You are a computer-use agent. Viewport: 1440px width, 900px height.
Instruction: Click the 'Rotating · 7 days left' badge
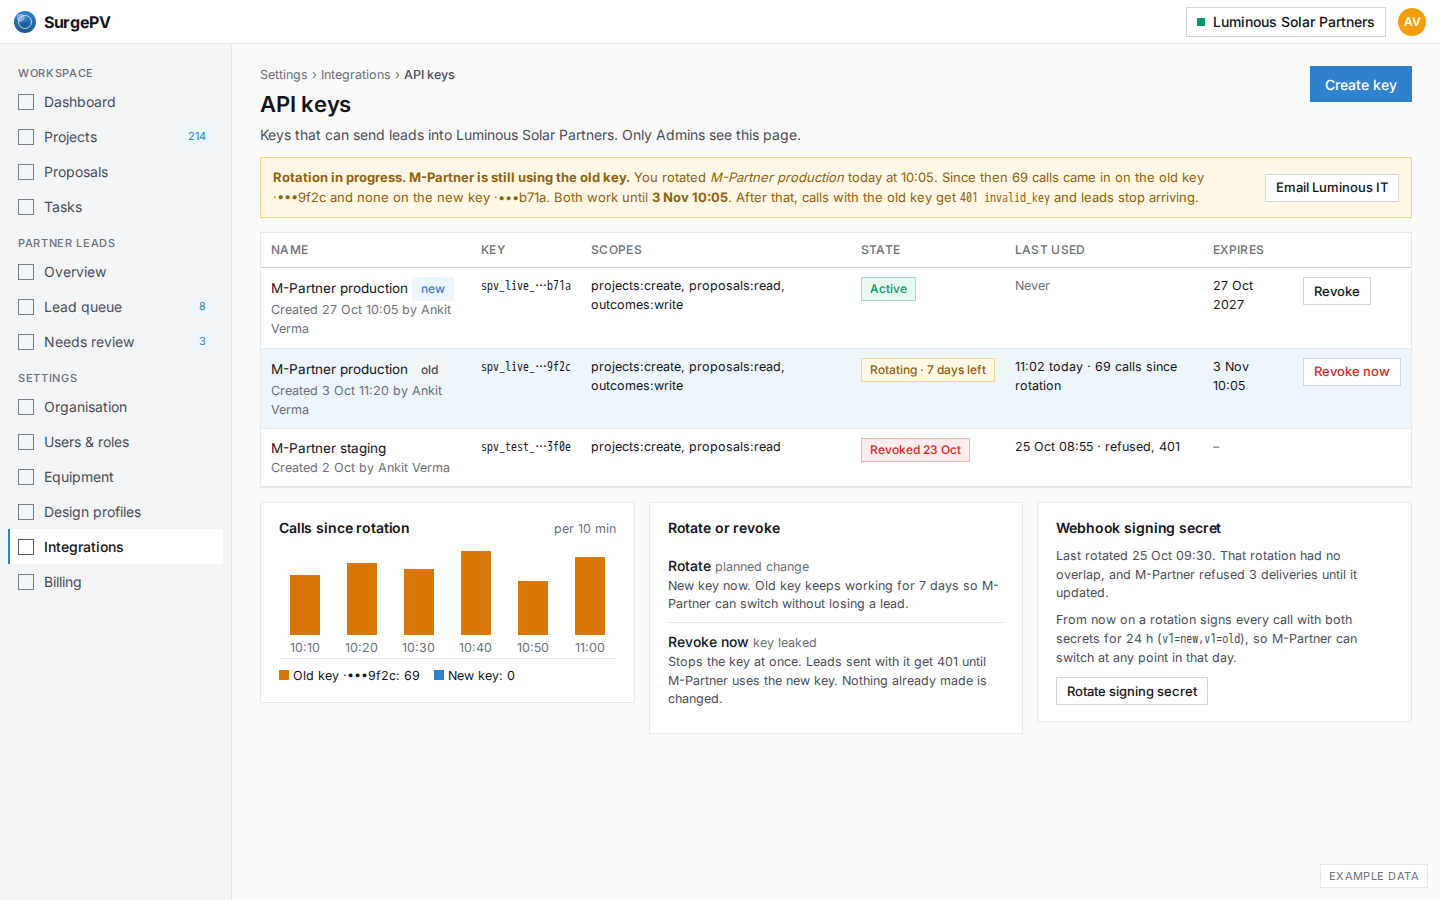[928, 370]
